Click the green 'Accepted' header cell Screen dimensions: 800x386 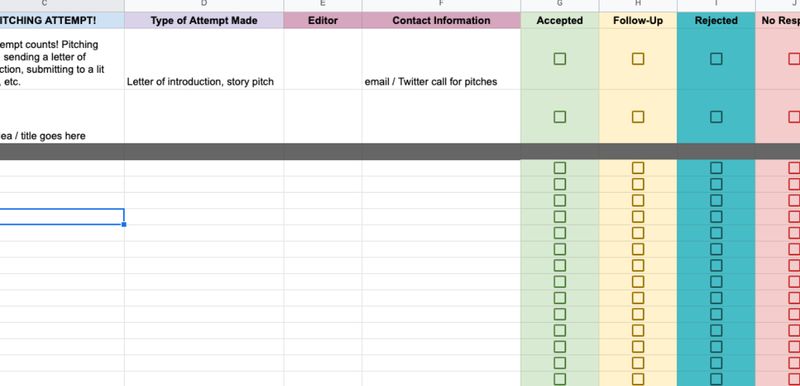pos(560,20)
